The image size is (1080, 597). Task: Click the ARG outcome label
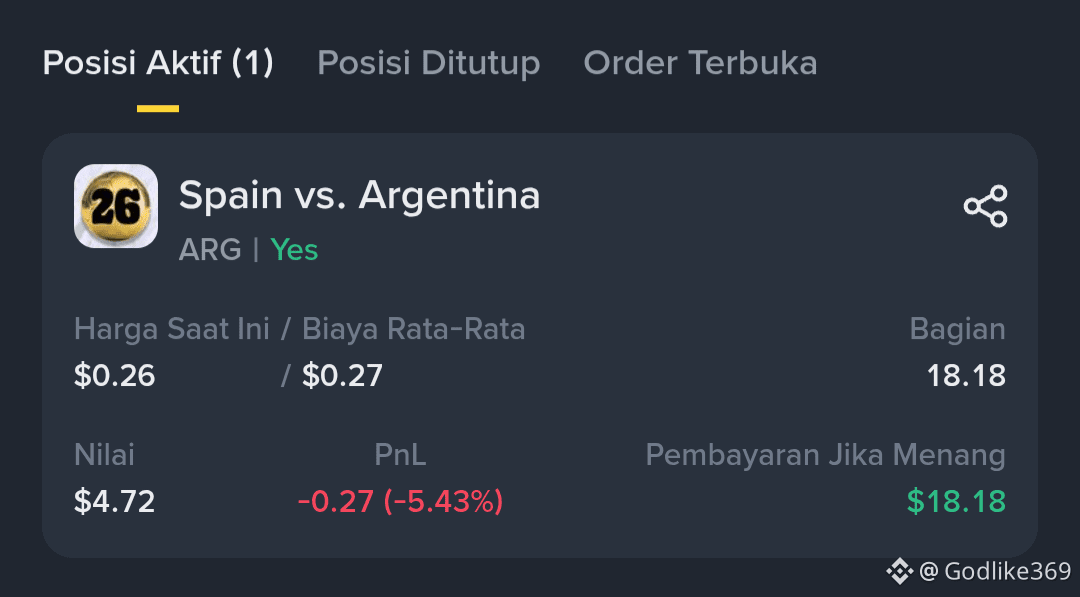coord(210,249)
